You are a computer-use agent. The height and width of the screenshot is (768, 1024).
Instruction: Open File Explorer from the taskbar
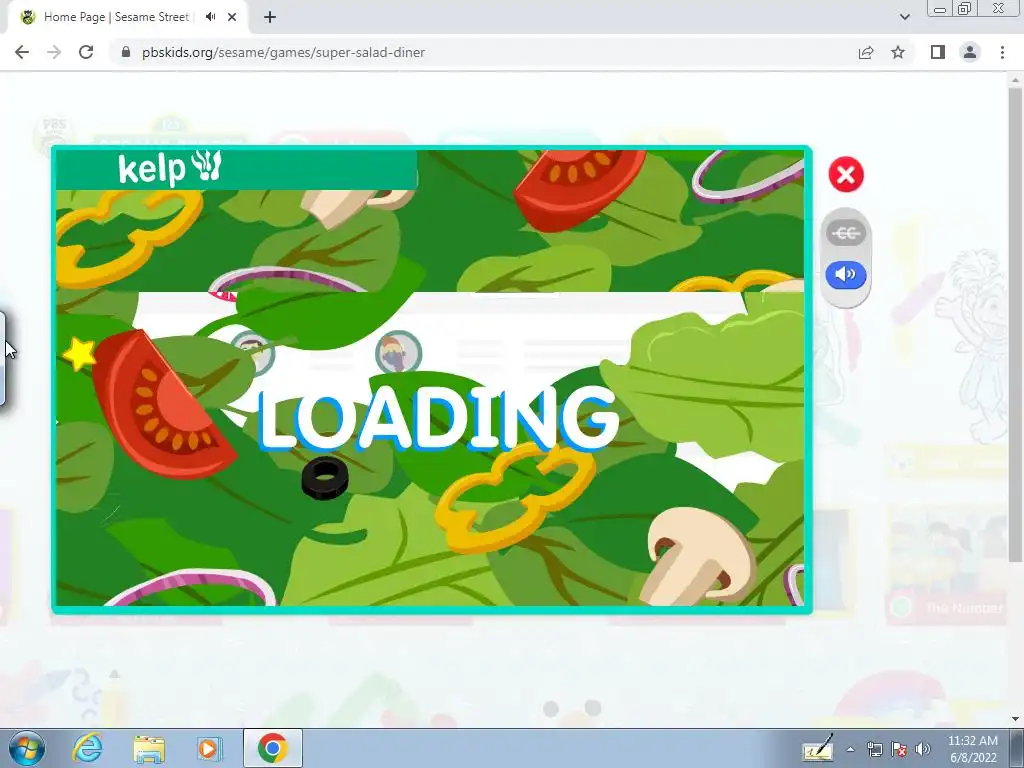[x=149, y=748]
